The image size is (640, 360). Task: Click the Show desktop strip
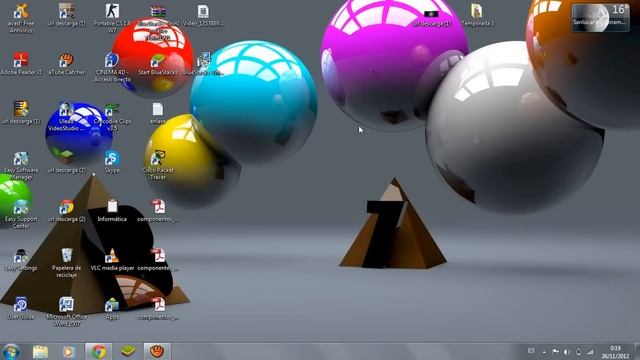637,351
